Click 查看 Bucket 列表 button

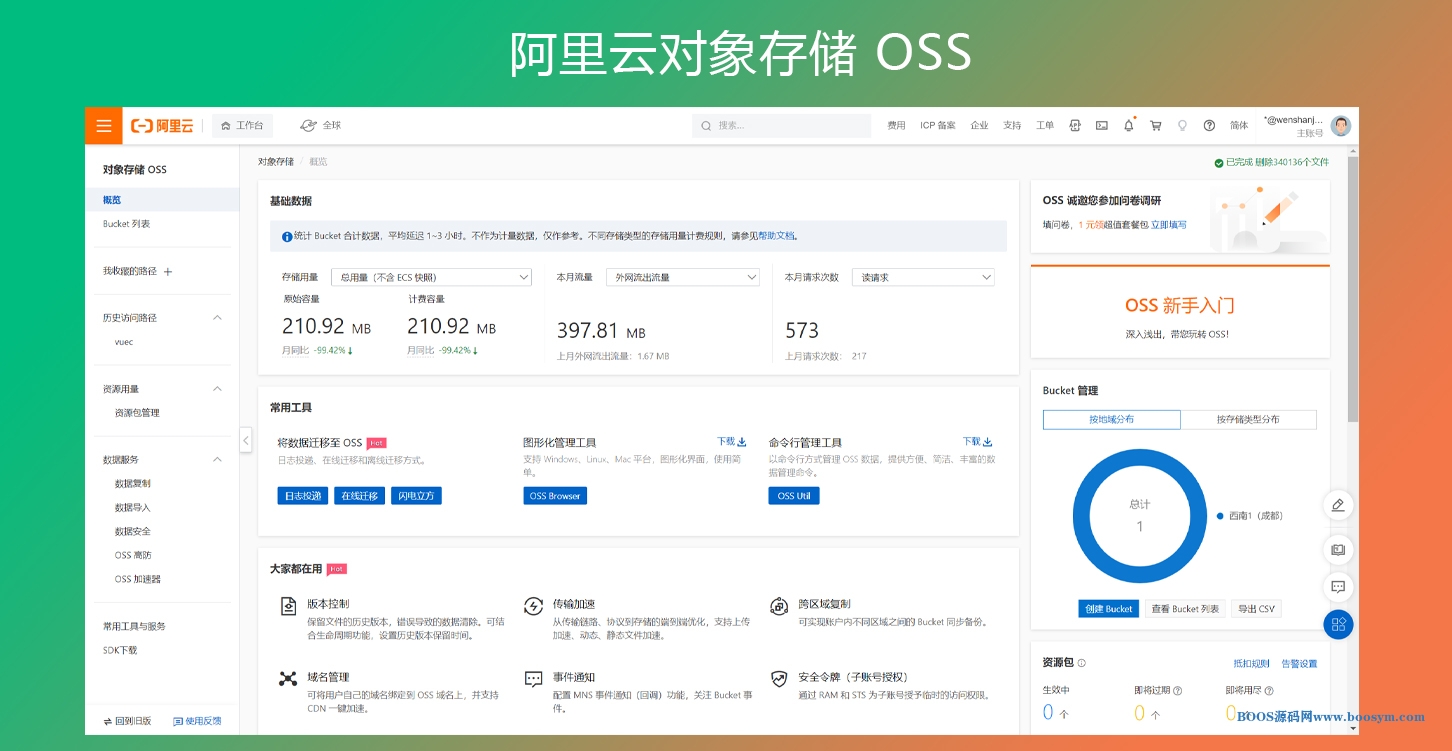tap(1185, 609)
